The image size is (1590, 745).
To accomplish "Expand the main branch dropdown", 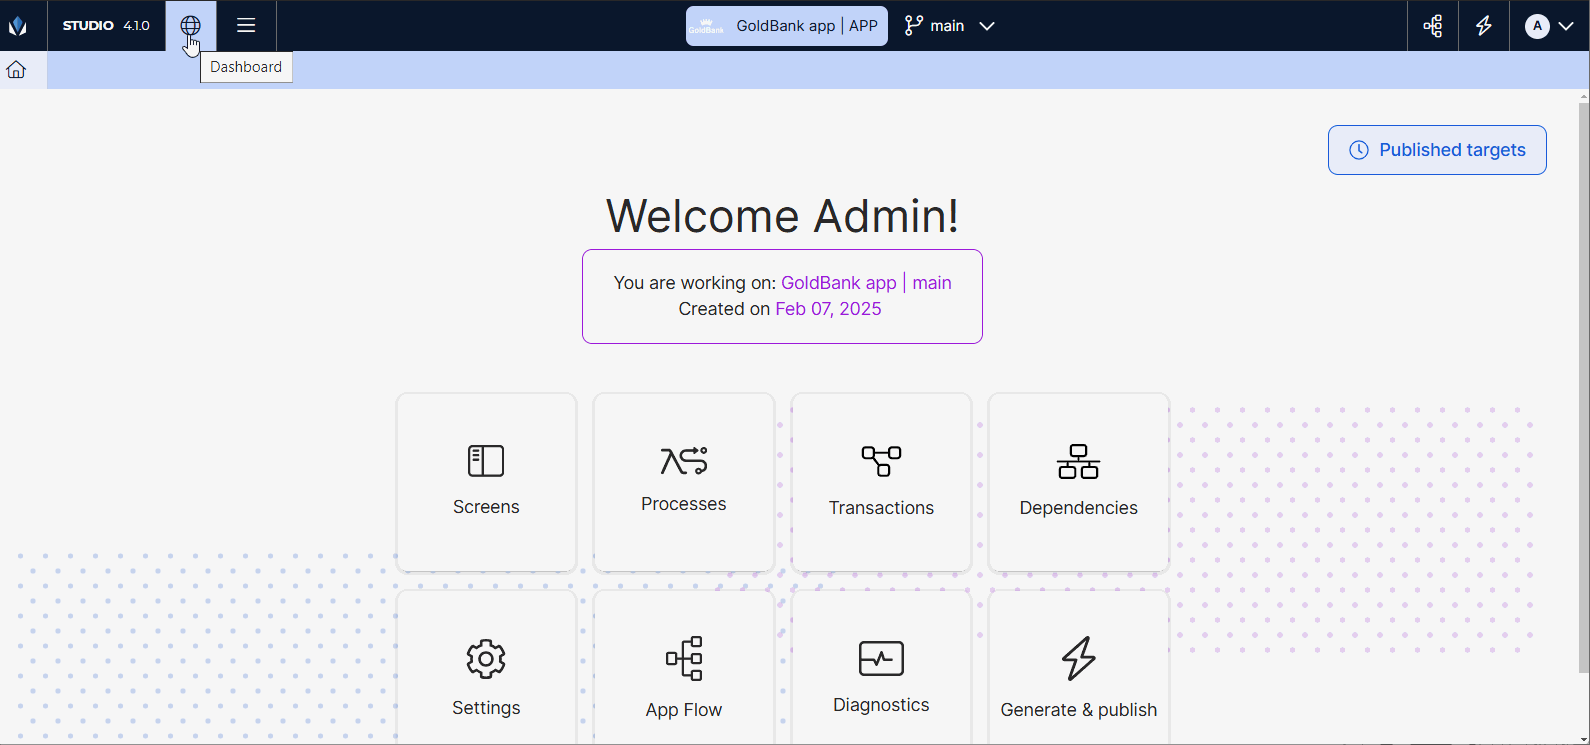I will (x=950, y=26).
